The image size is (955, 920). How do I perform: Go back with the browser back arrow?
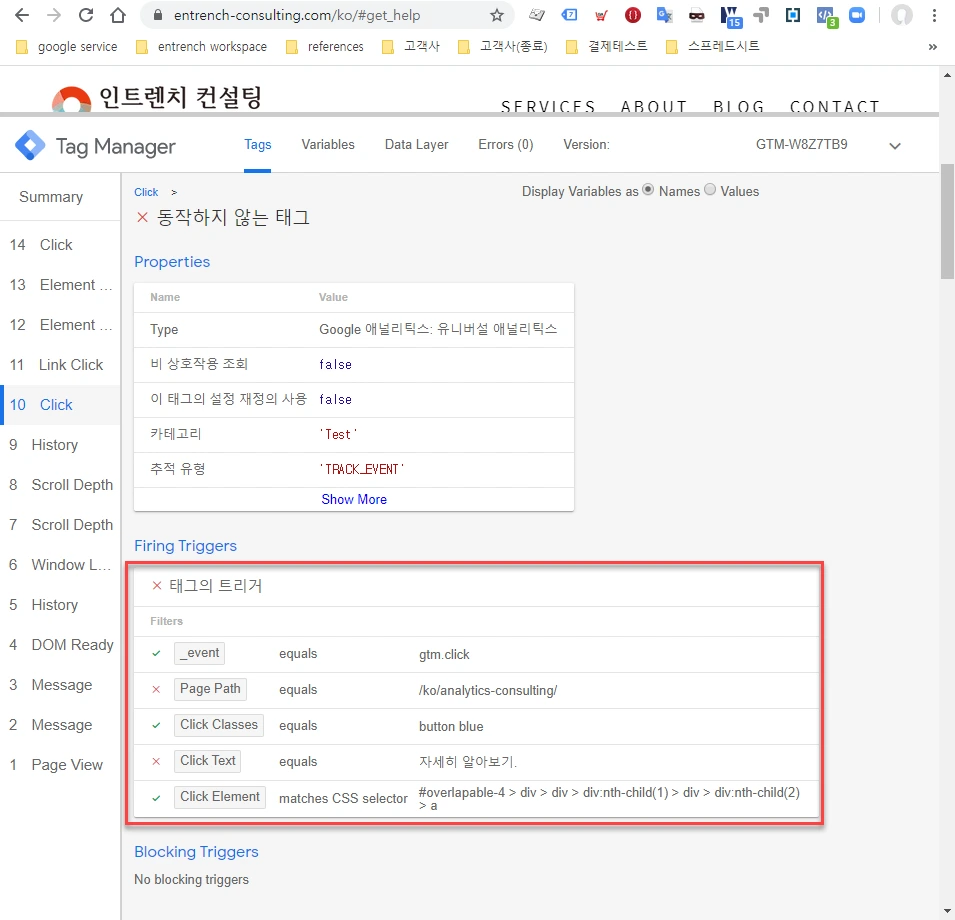pyautogui.click(x=22, y=15)
